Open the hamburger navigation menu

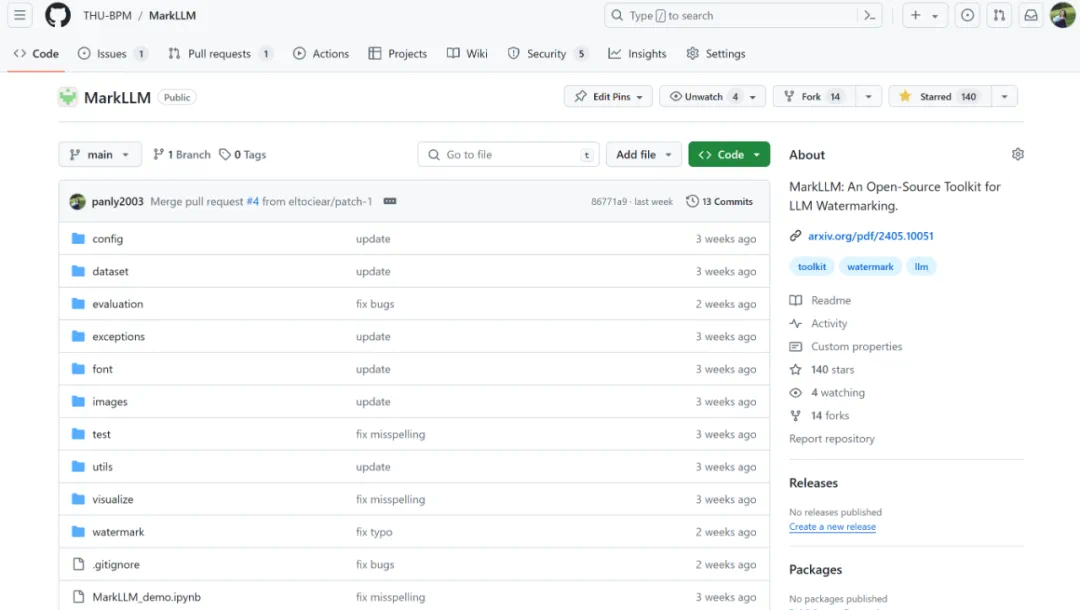[x=20, y=16]
